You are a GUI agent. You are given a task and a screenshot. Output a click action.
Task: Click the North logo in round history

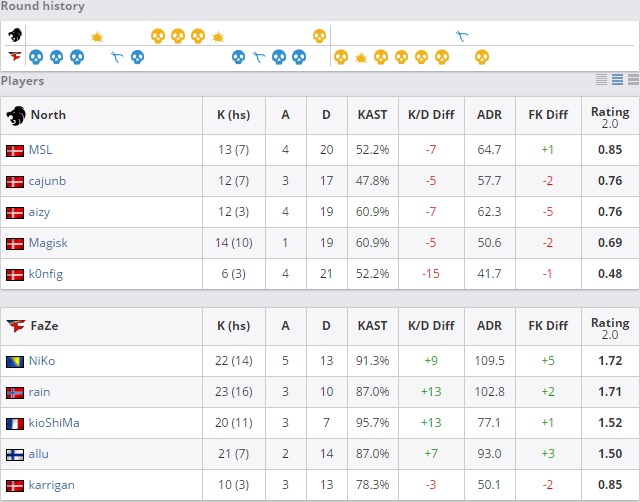click(16, 35)
